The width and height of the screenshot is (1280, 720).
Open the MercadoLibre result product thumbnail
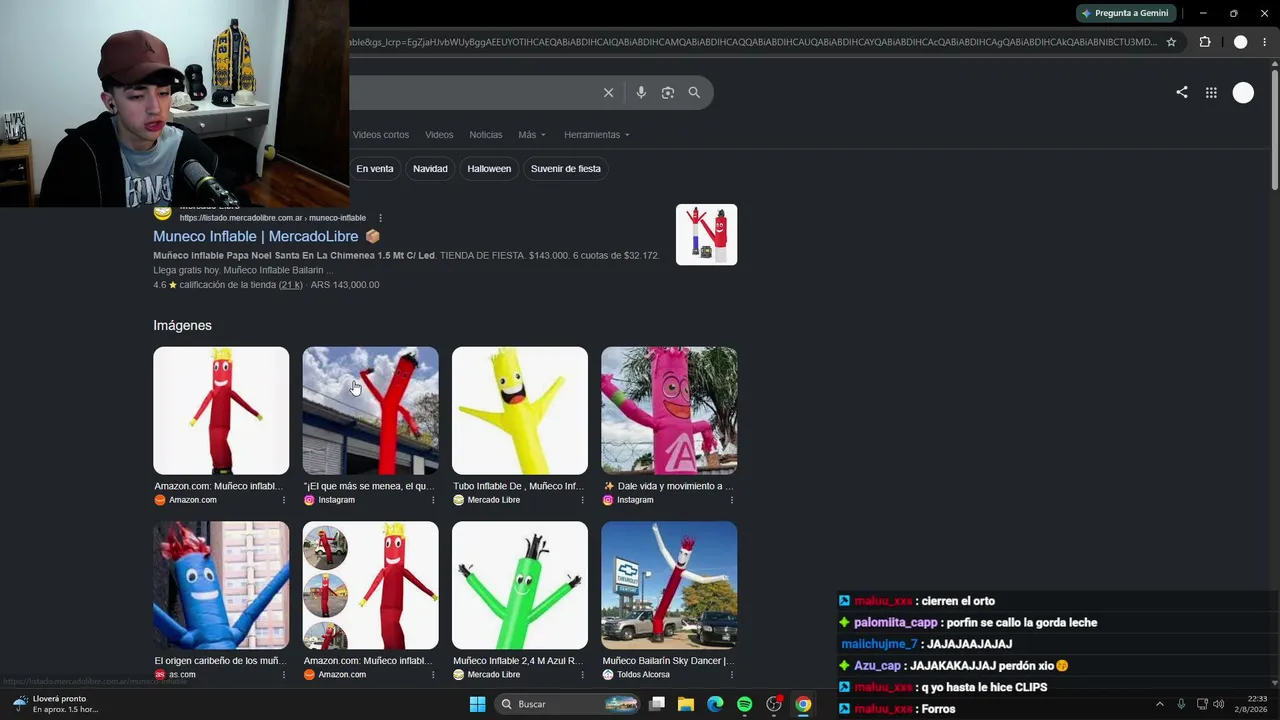pyautogui.click(x=706, y=235)
